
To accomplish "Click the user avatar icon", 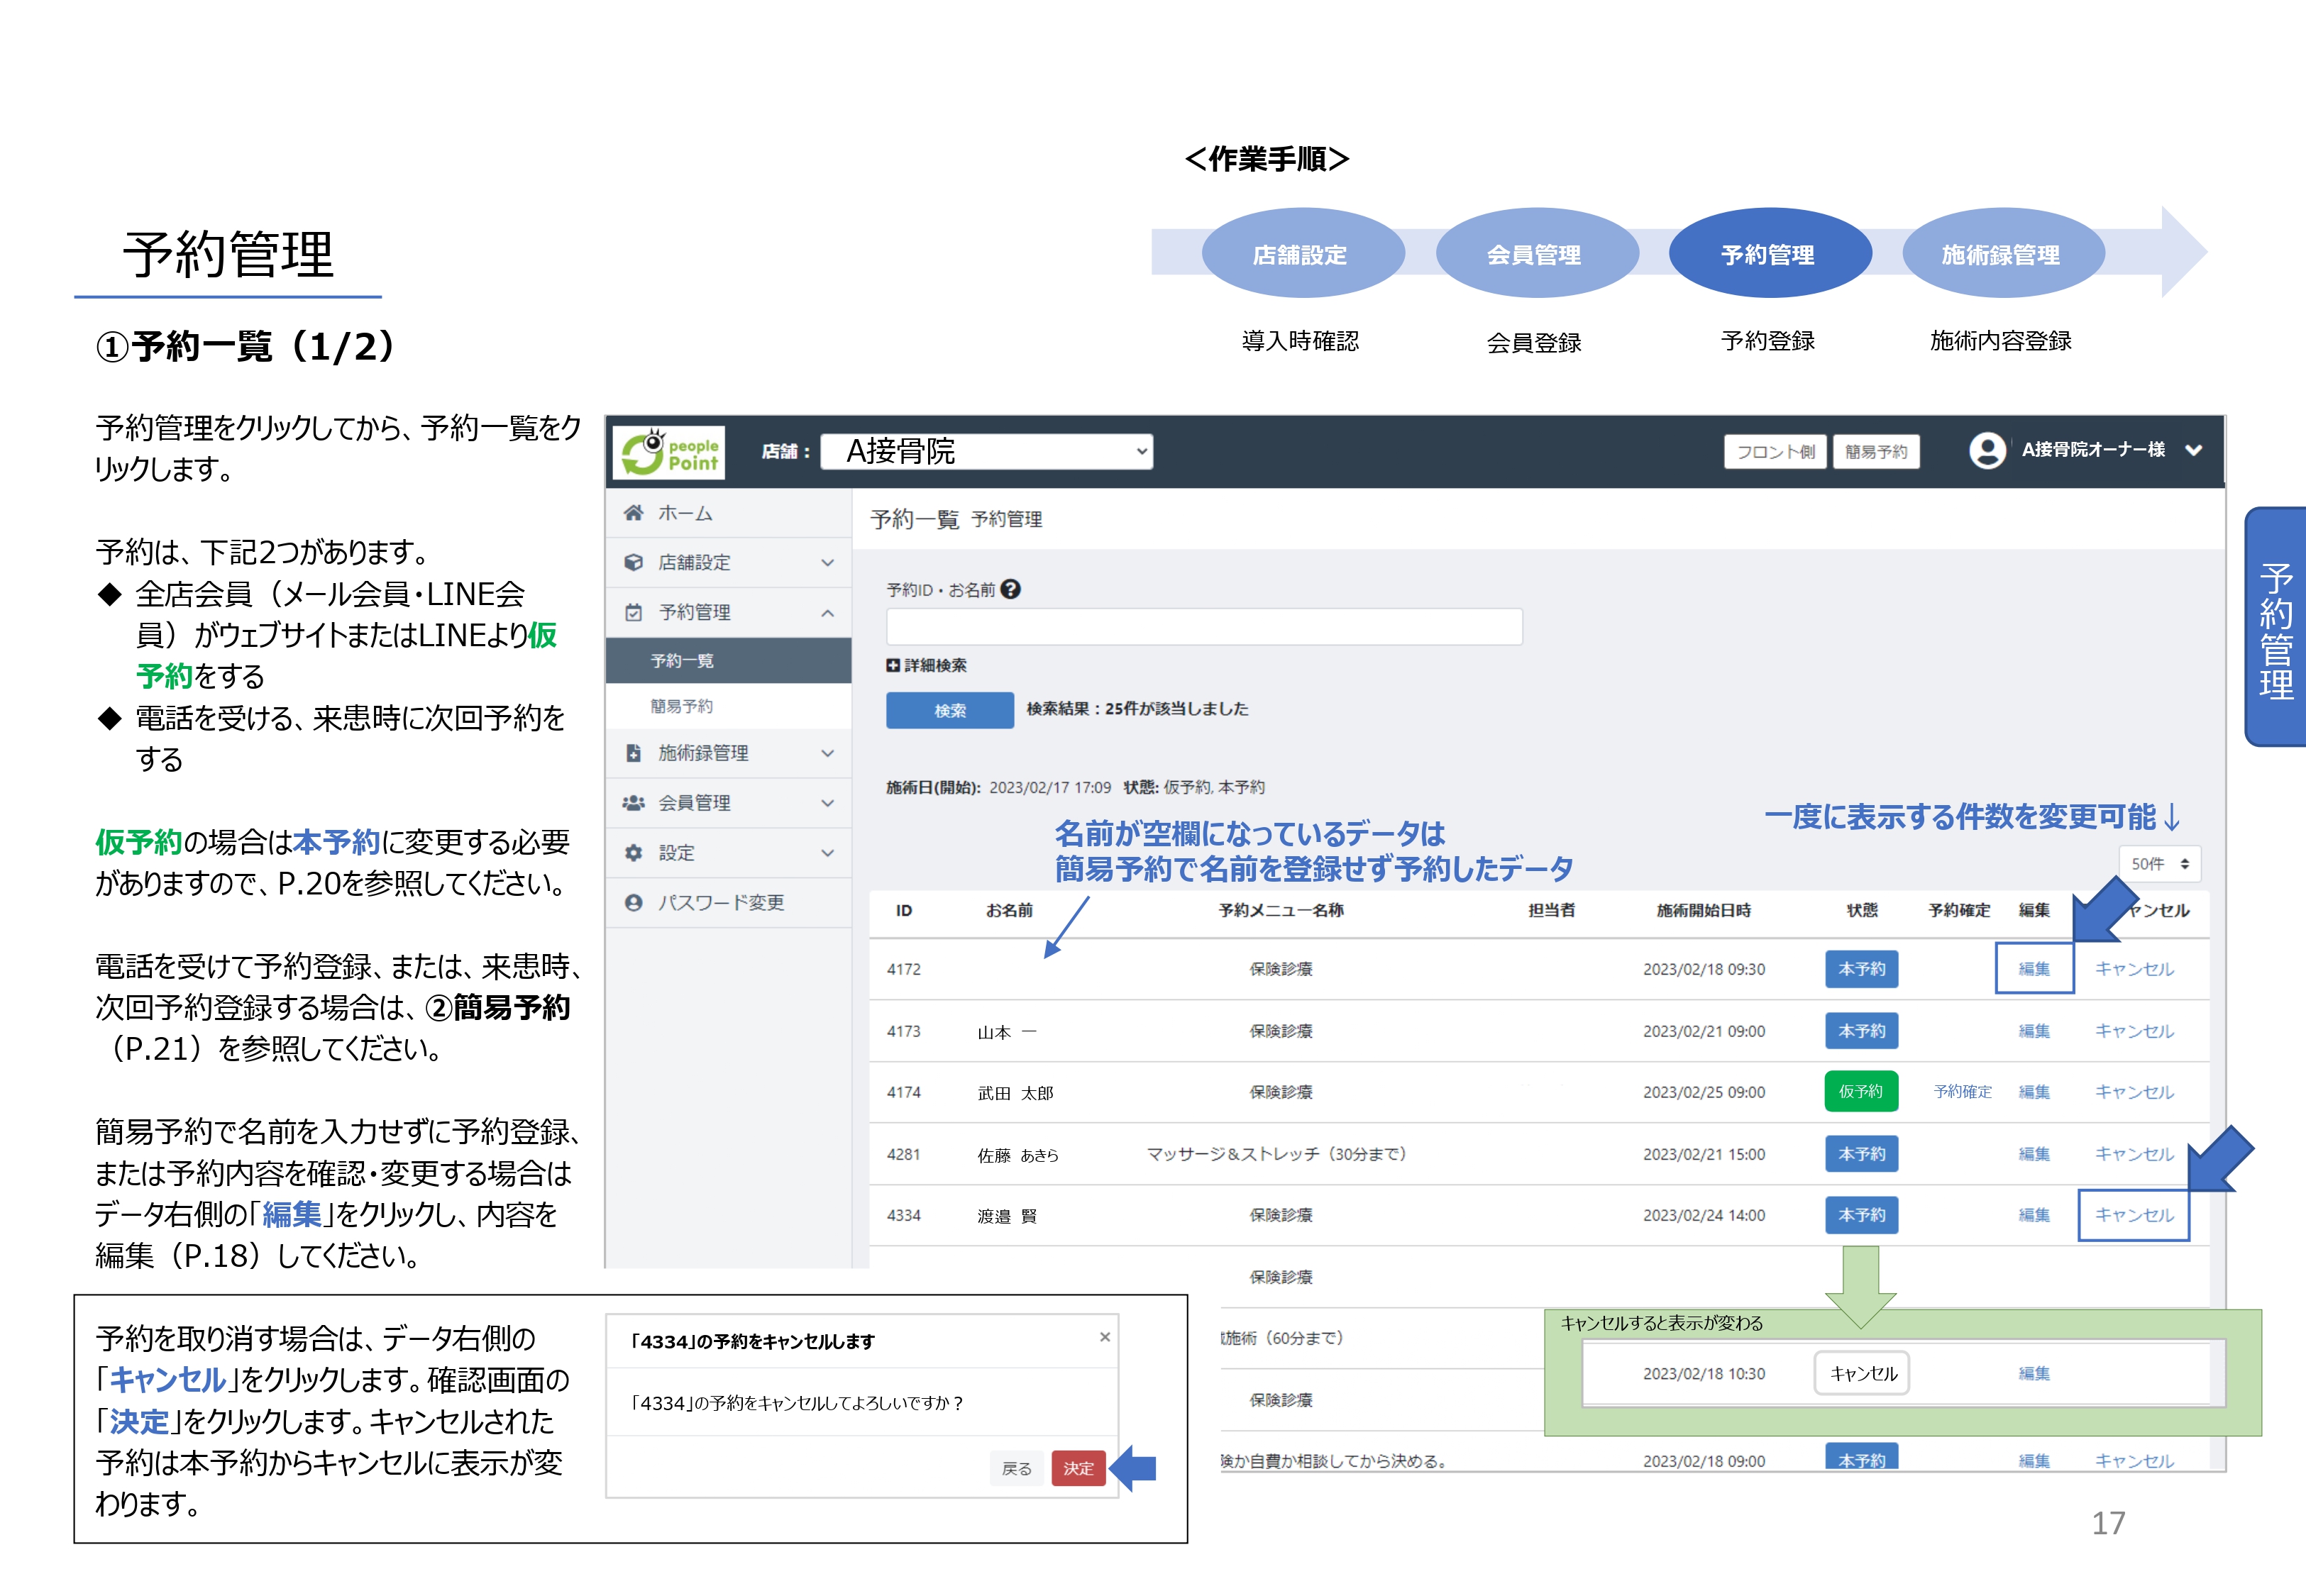I will [x=1987, y=450].
